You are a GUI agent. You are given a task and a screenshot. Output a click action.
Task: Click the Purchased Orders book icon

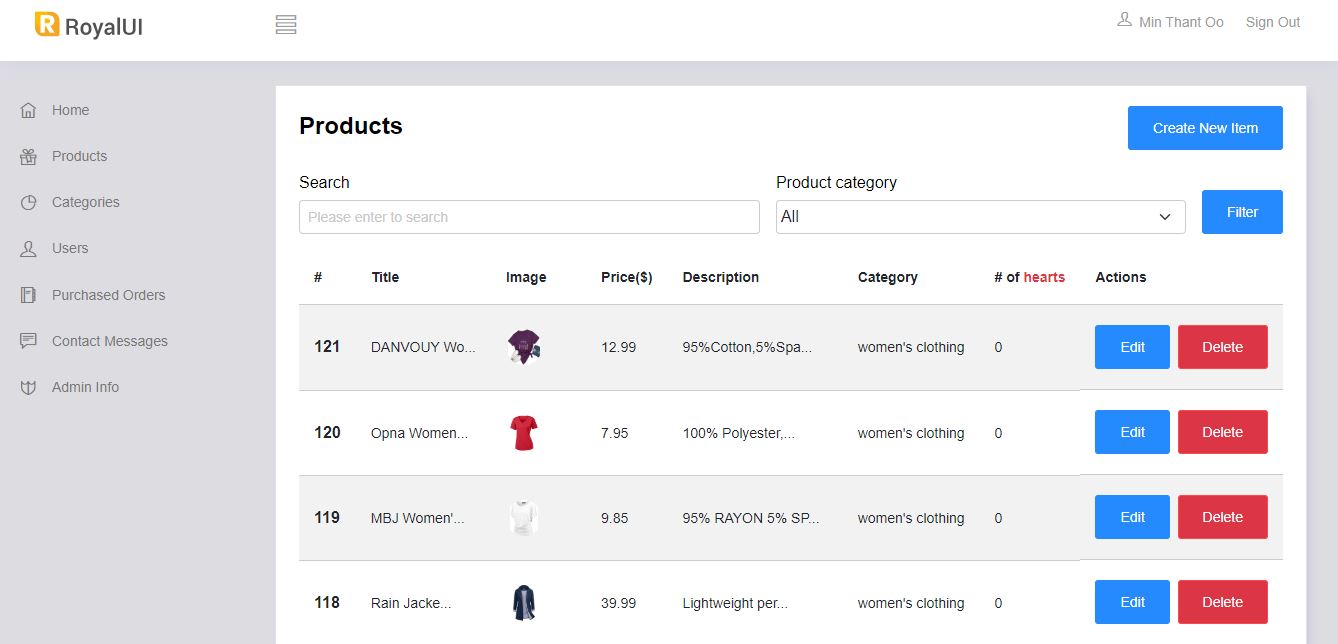tap(28, 295)
